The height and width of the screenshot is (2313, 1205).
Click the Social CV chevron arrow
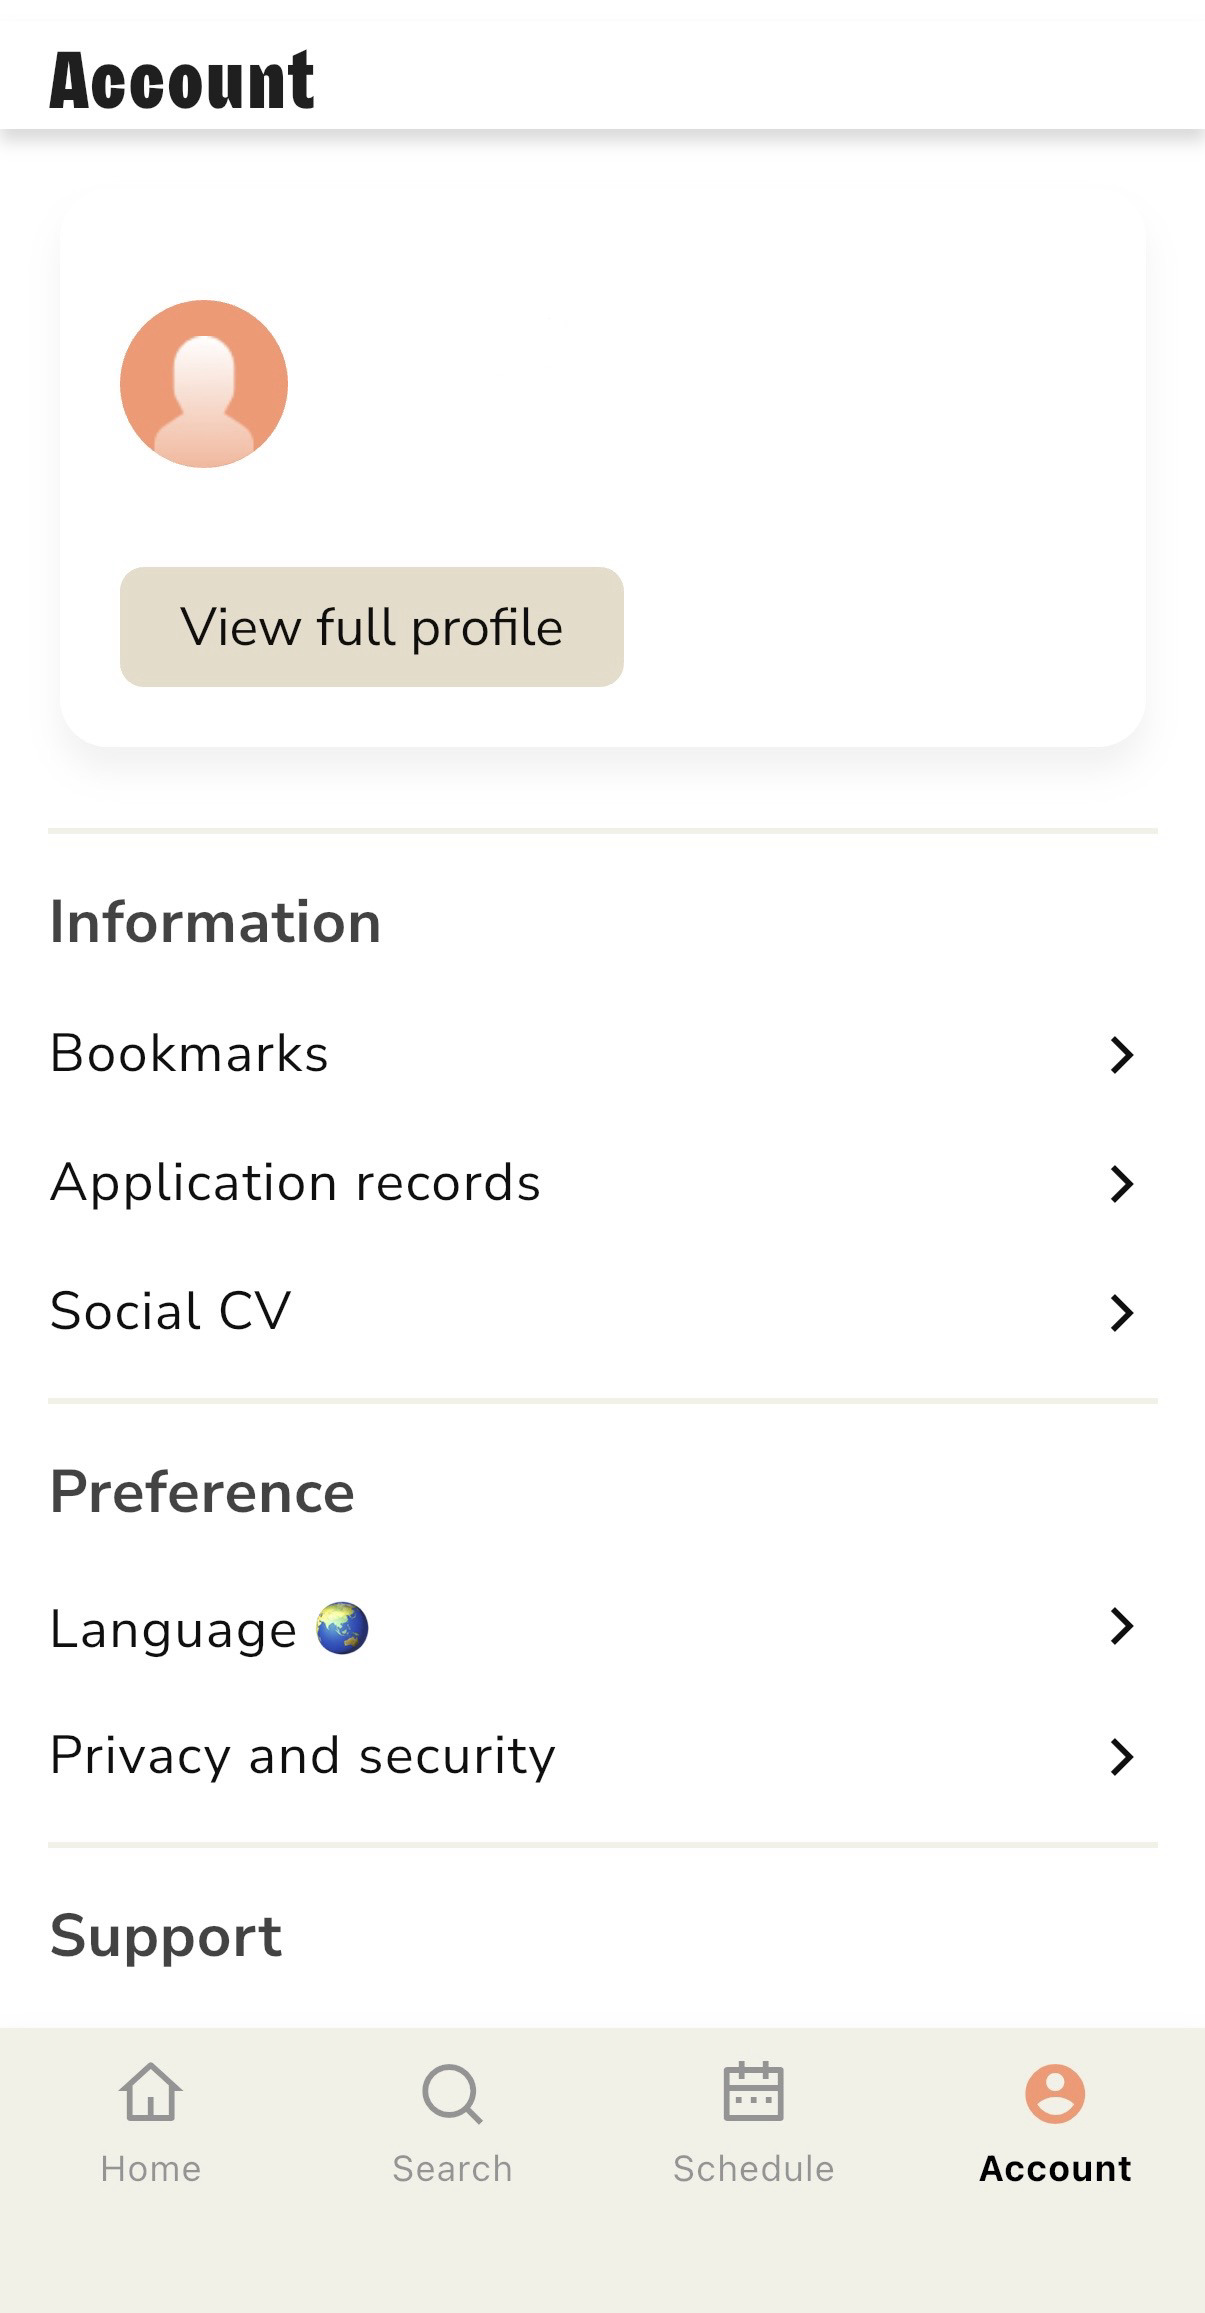1122,1312
